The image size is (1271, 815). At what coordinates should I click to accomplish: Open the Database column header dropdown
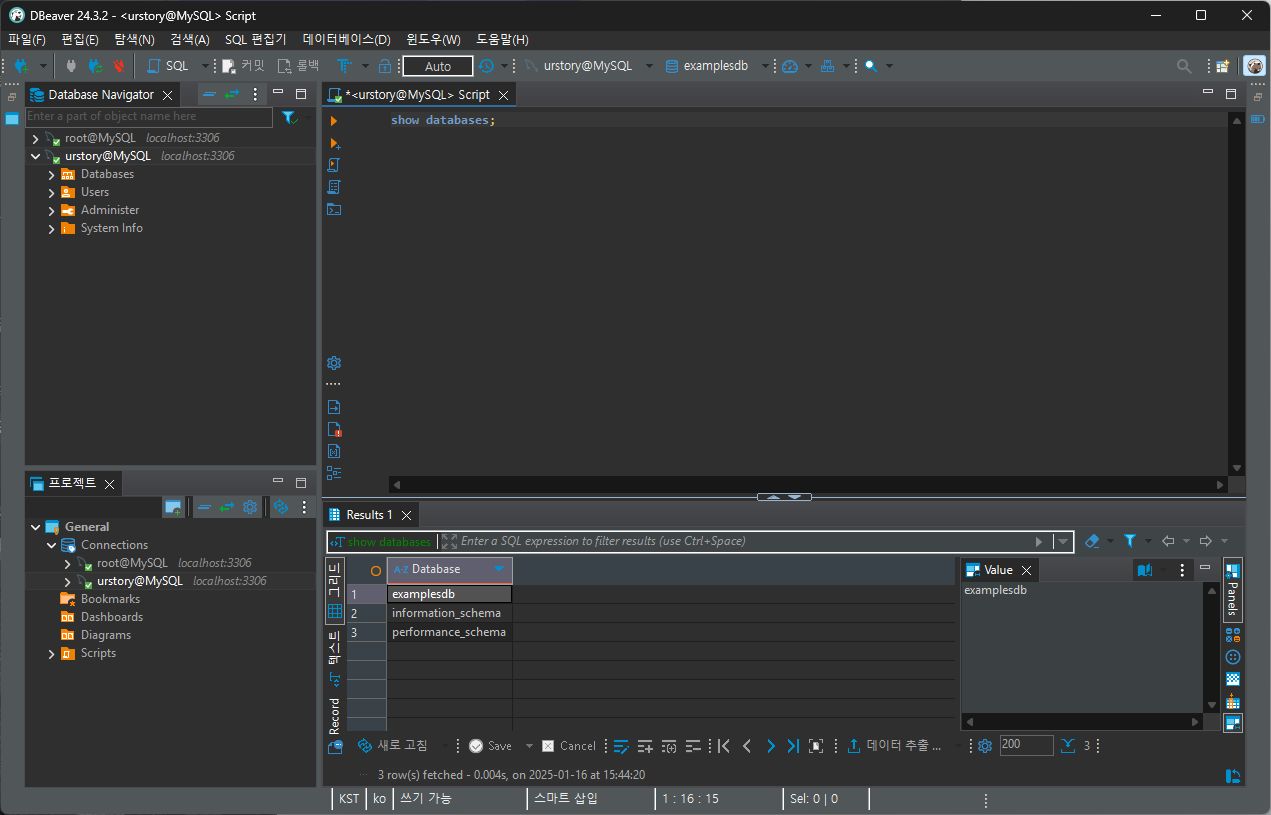coord(498,569)
